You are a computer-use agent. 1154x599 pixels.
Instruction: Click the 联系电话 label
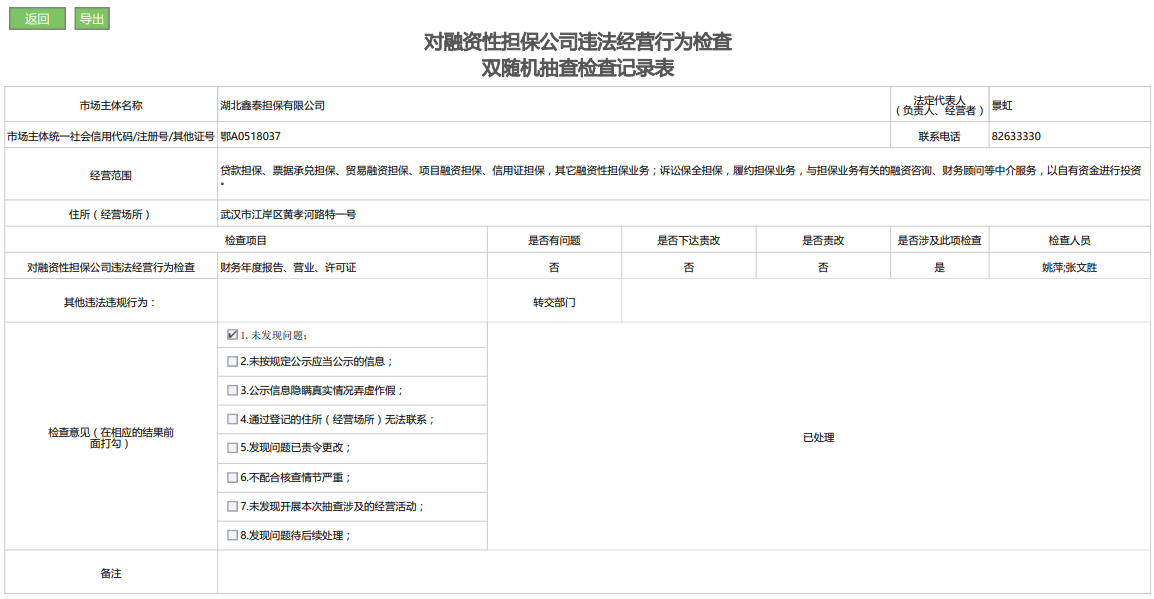click(939, 136)
